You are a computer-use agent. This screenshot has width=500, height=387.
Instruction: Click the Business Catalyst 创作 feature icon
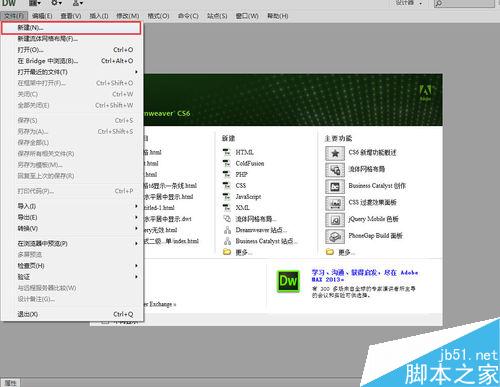pos(335,187)
